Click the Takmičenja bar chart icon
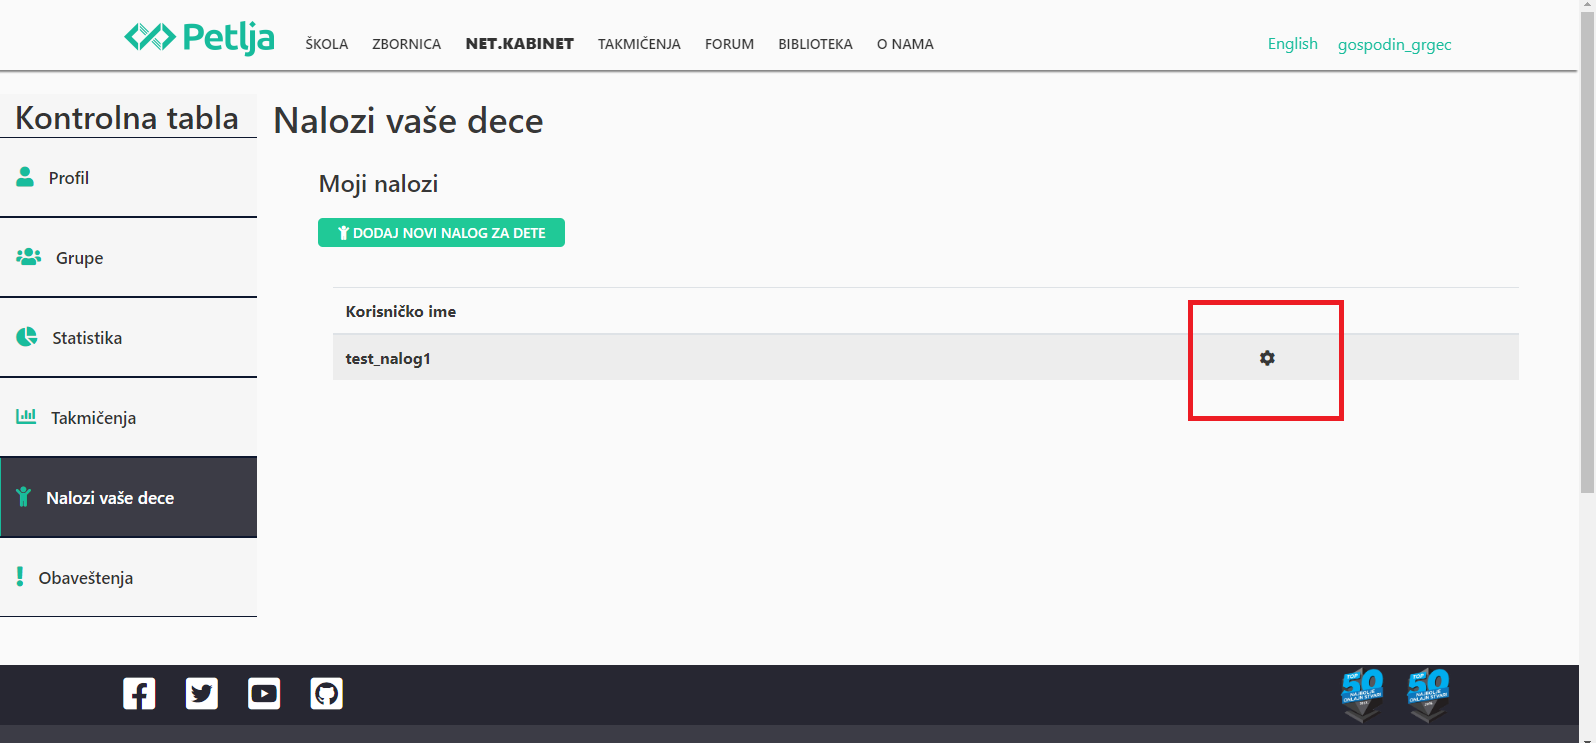This screenshot has width=1596, height=743. click(x=26, y=416)
